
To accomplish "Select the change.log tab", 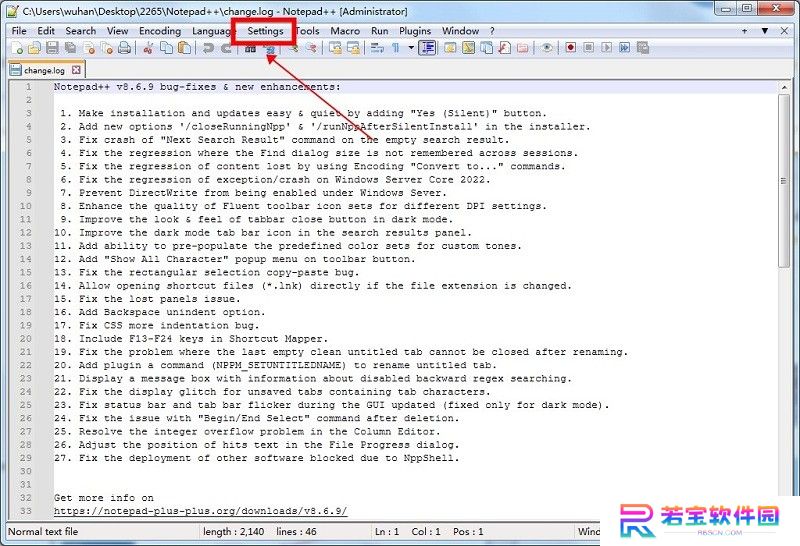I will [x=45, y=70].
